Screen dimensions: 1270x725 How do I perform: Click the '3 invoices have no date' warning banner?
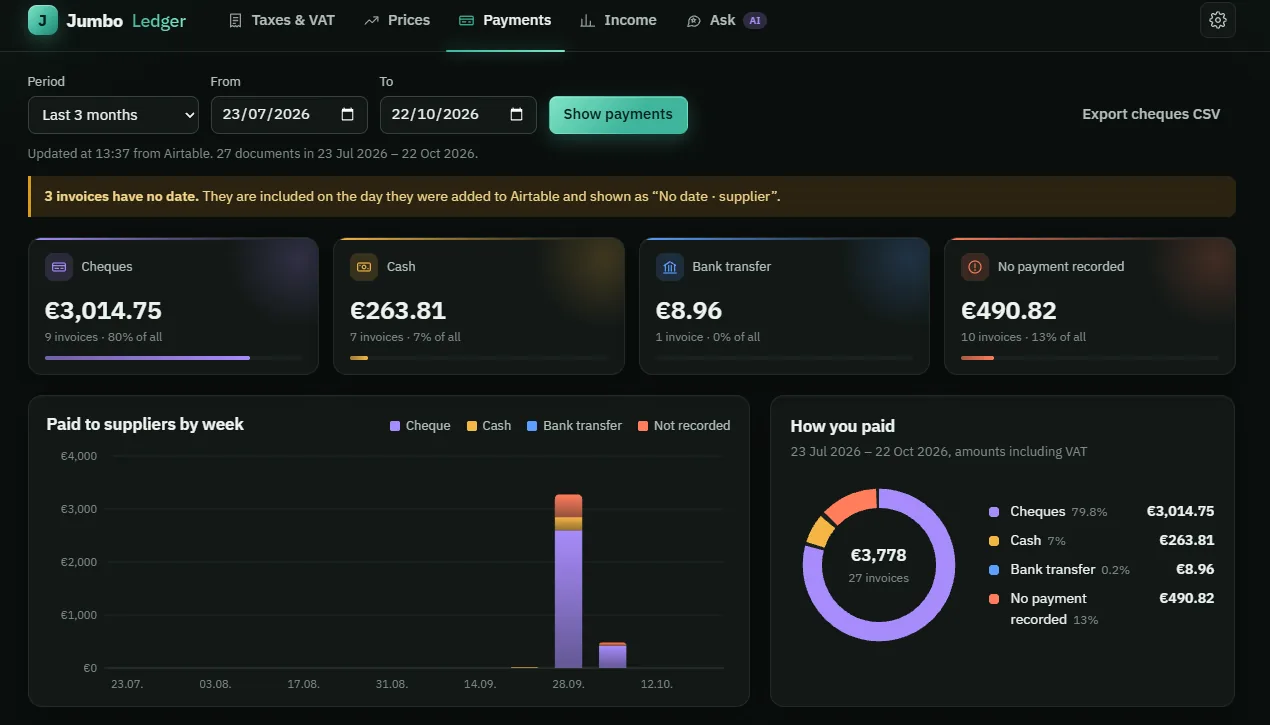click(x=632, y=196)
